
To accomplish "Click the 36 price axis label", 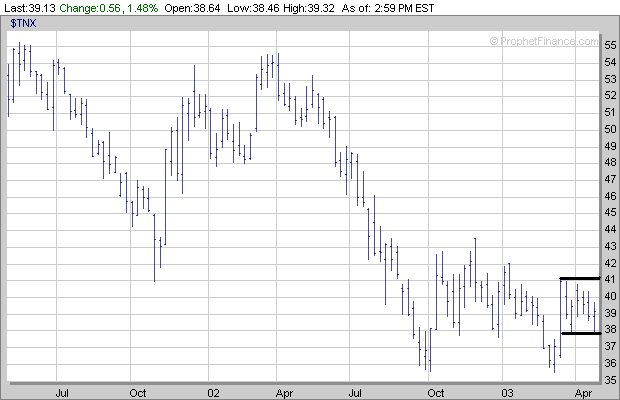I will [x=610, y=363].
